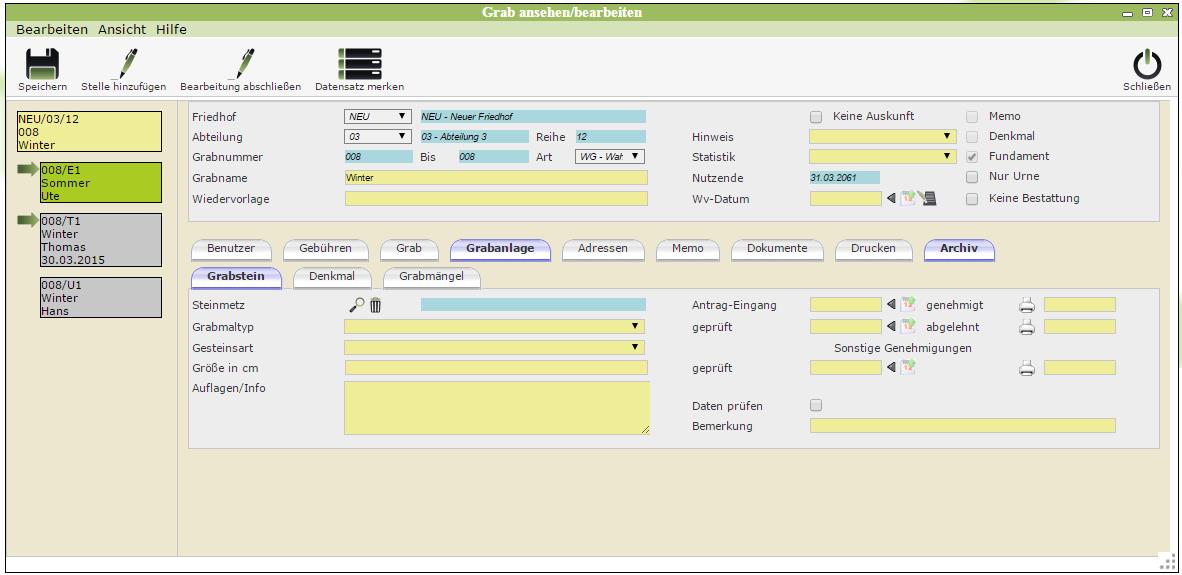Open the calendar icon for Antrag-Eingang
Viewport: 1182px width, 575px height.
(x=908, y=305)
